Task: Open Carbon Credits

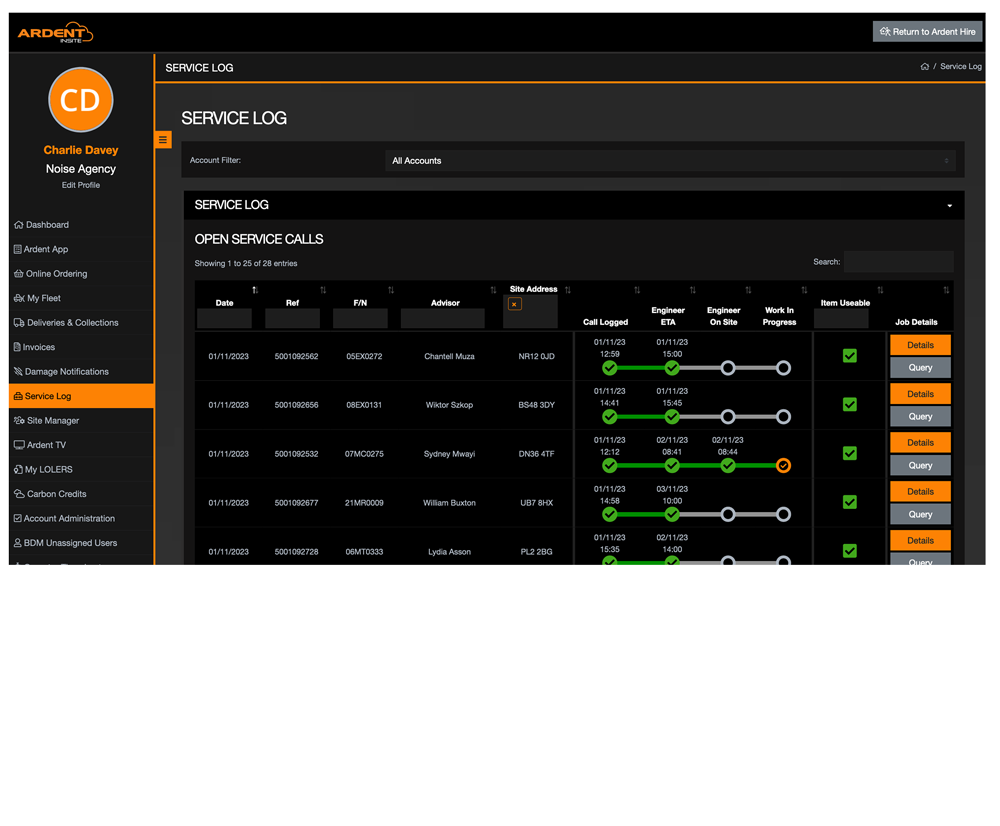Action: [x=81, y=494]
